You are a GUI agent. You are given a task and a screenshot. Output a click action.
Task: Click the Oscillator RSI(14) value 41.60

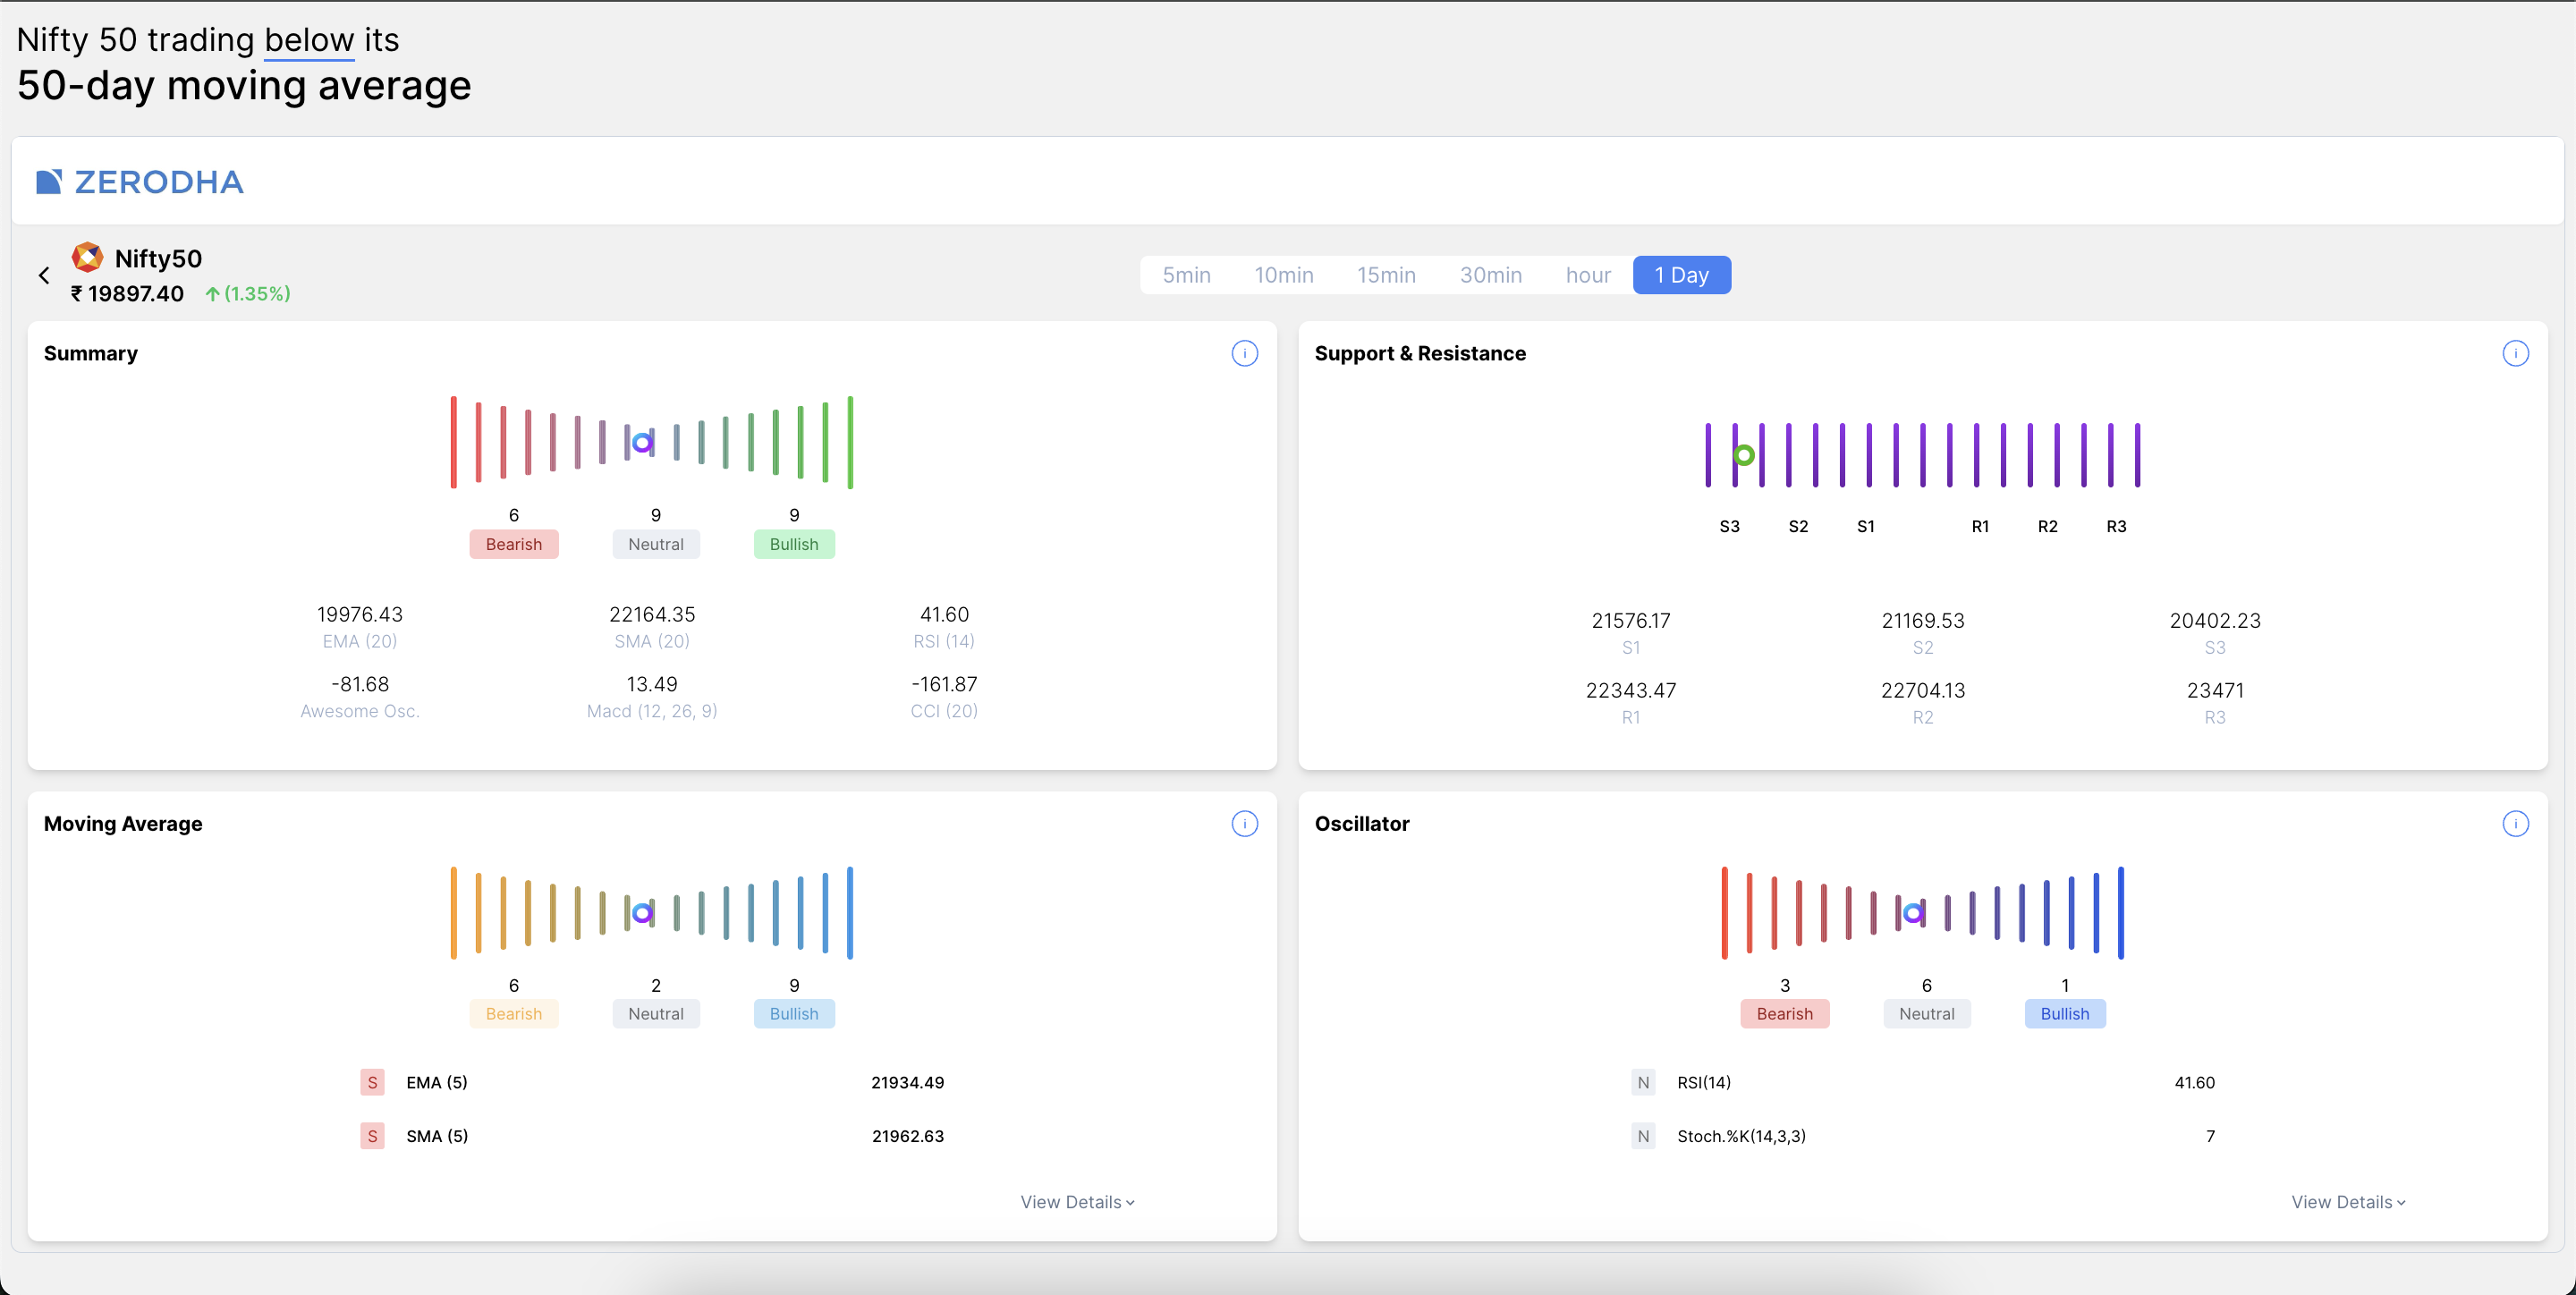2194,1082
